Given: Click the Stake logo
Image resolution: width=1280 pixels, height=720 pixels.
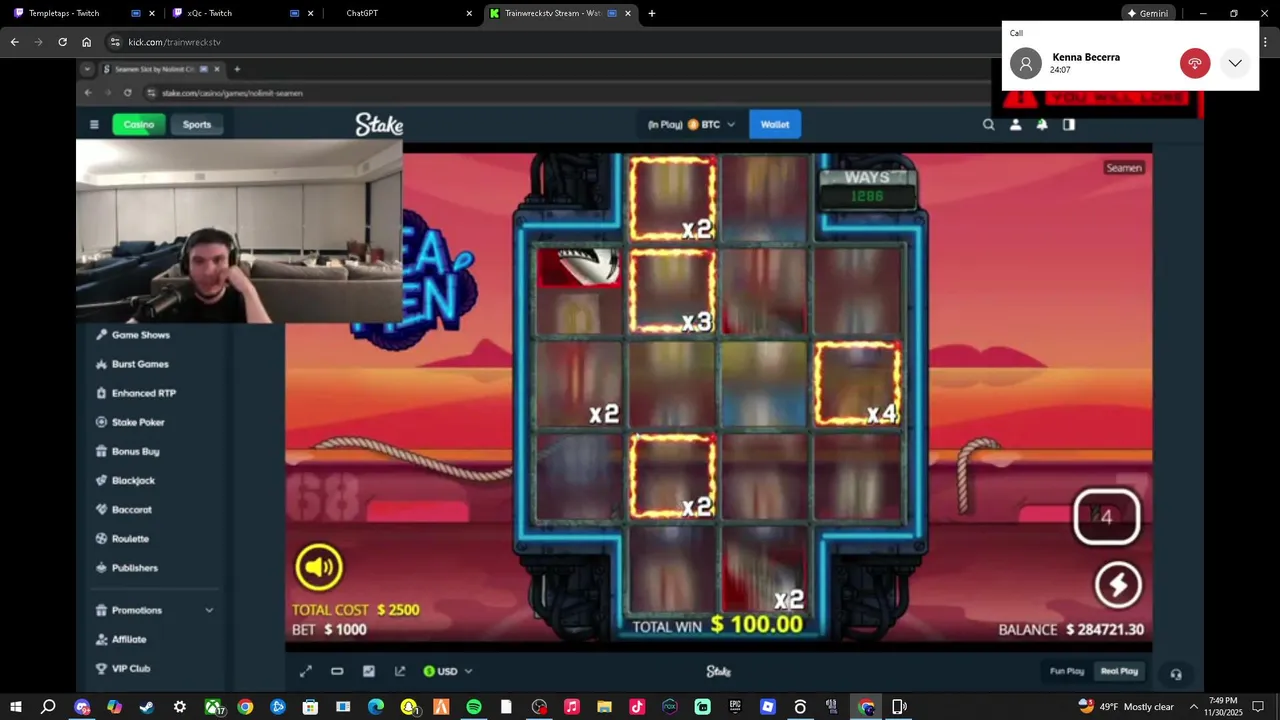Looking at the screenshot, I should [379, 125].
